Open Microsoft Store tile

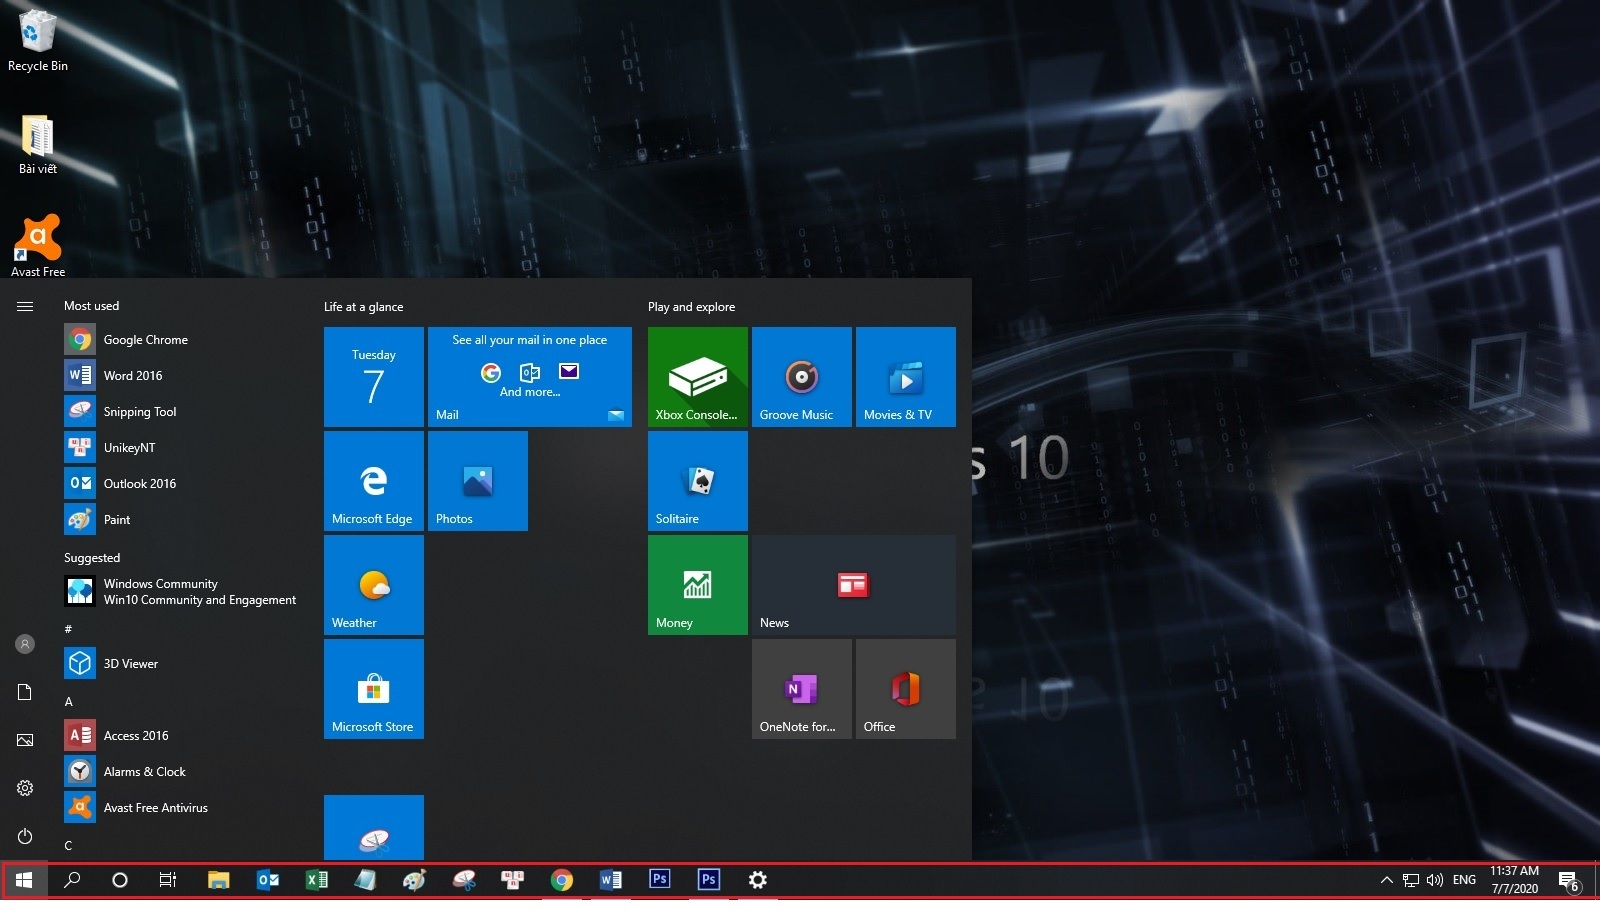(373, 689)
